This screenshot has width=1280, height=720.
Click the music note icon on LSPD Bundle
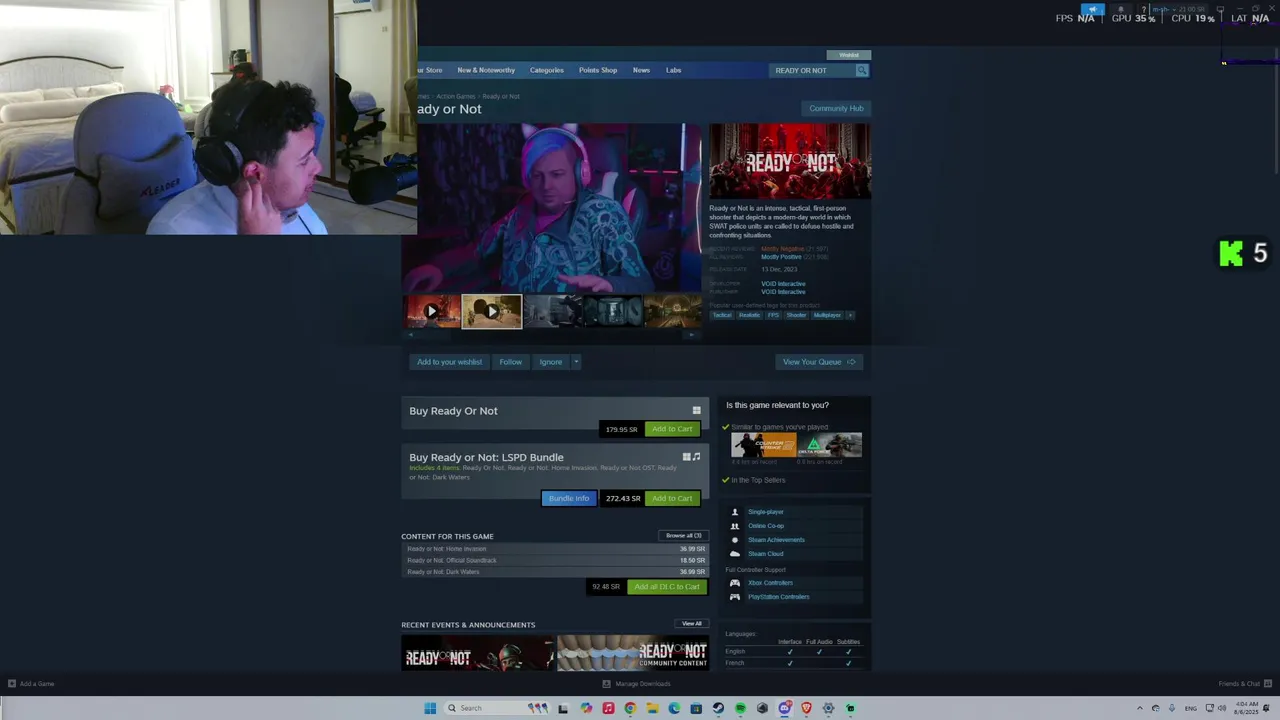point(696,457)
